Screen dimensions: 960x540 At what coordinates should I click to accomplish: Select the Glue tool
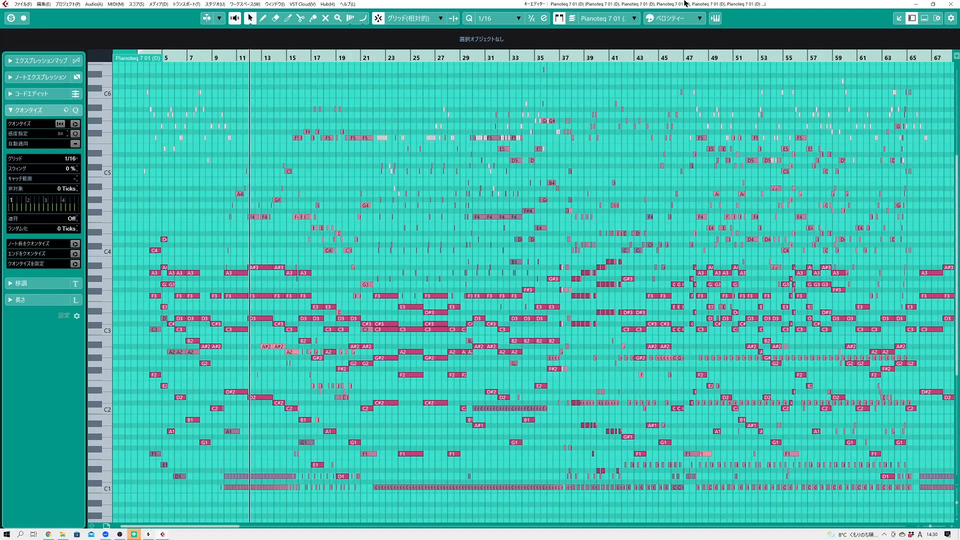point(313,18)
